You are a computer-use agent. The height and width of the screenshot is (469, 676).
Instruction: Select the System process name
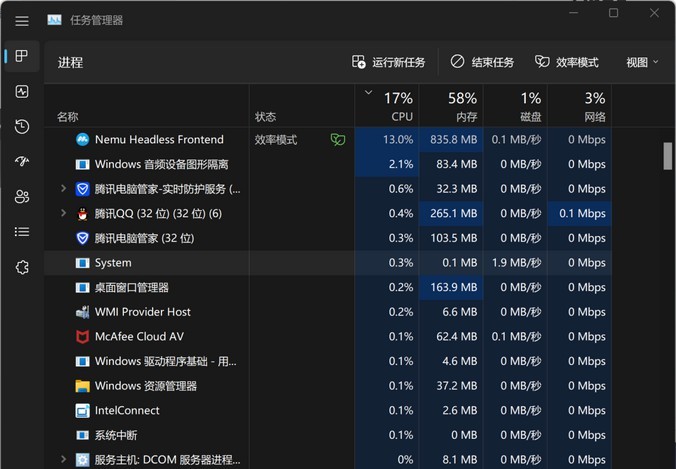click(113, 263)
